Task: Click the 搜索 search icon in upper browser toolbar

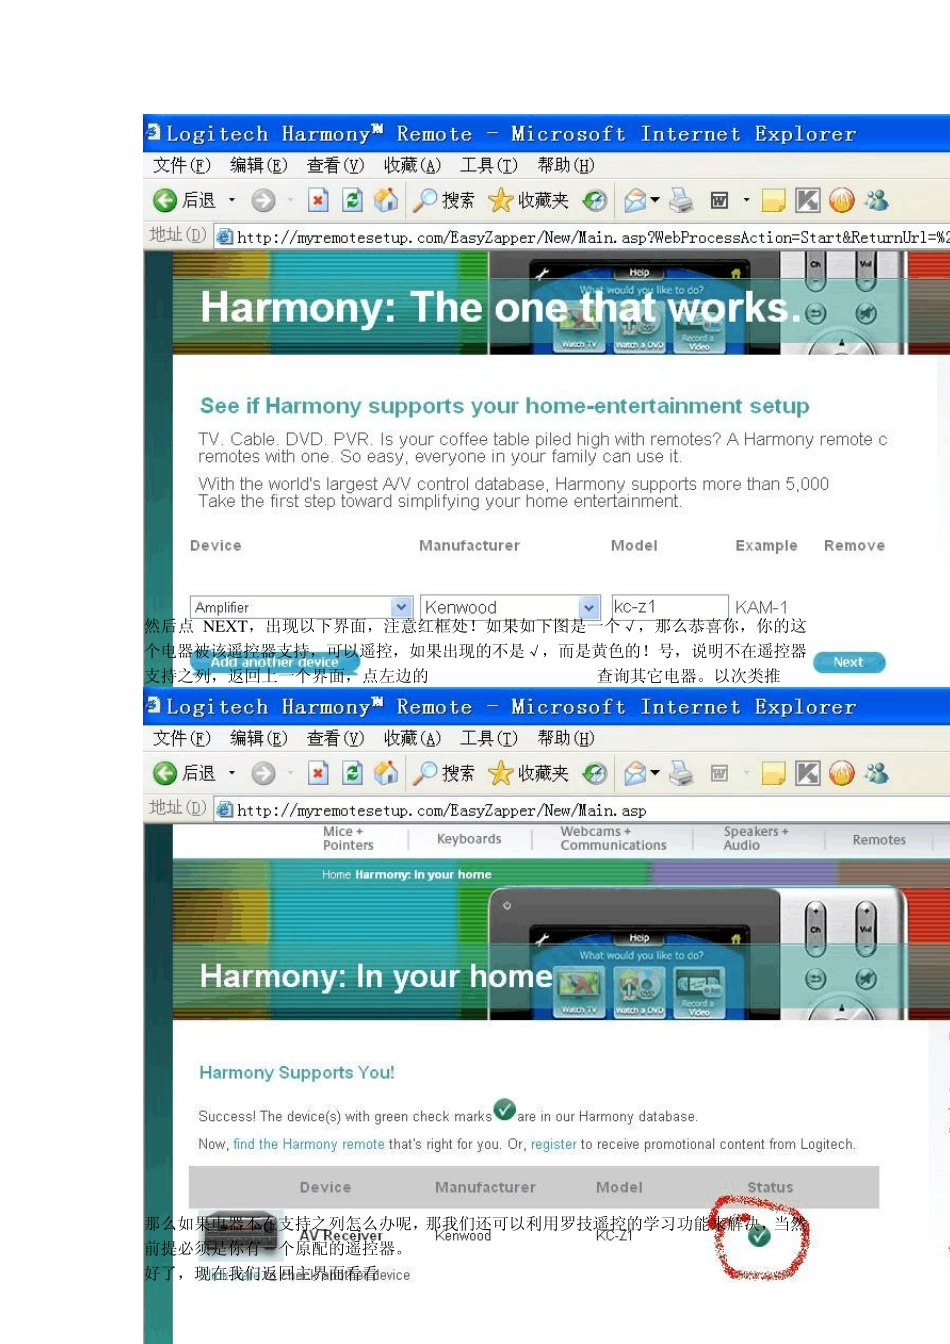Action: (x=425, y=200)
